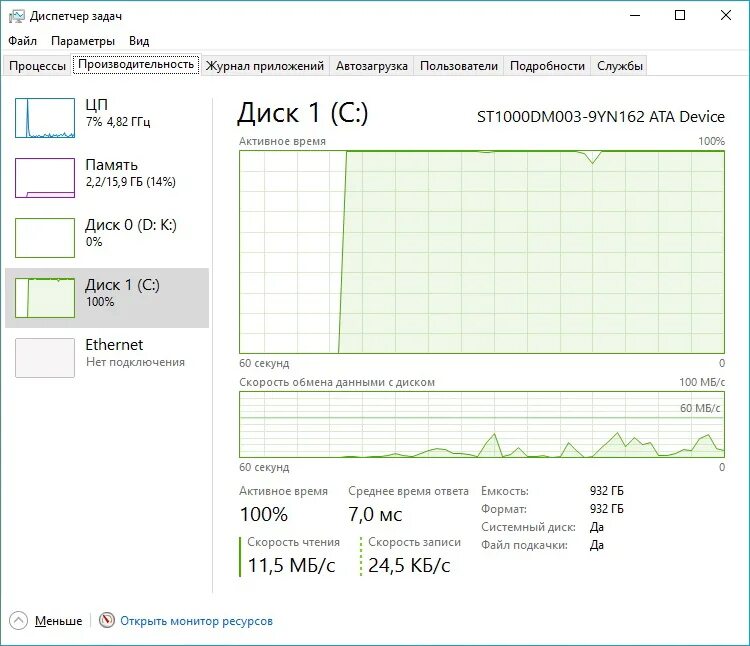The image size is (750, 646).
Task: Click the Ethernet mini graph
Action: point(45,358)
